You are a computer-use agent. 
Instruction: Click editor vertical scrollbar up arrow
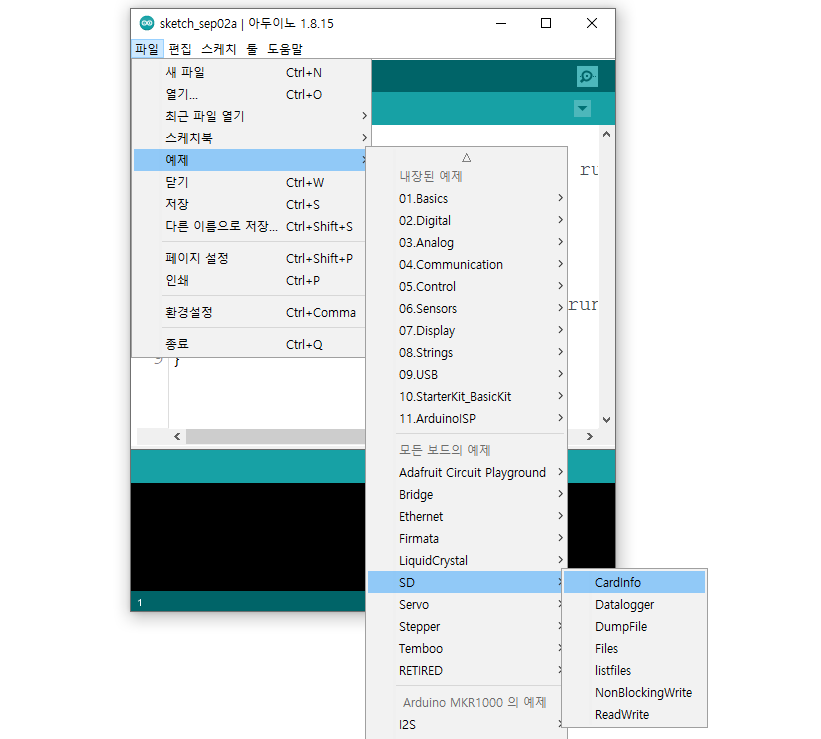click(x=606, y=134)
